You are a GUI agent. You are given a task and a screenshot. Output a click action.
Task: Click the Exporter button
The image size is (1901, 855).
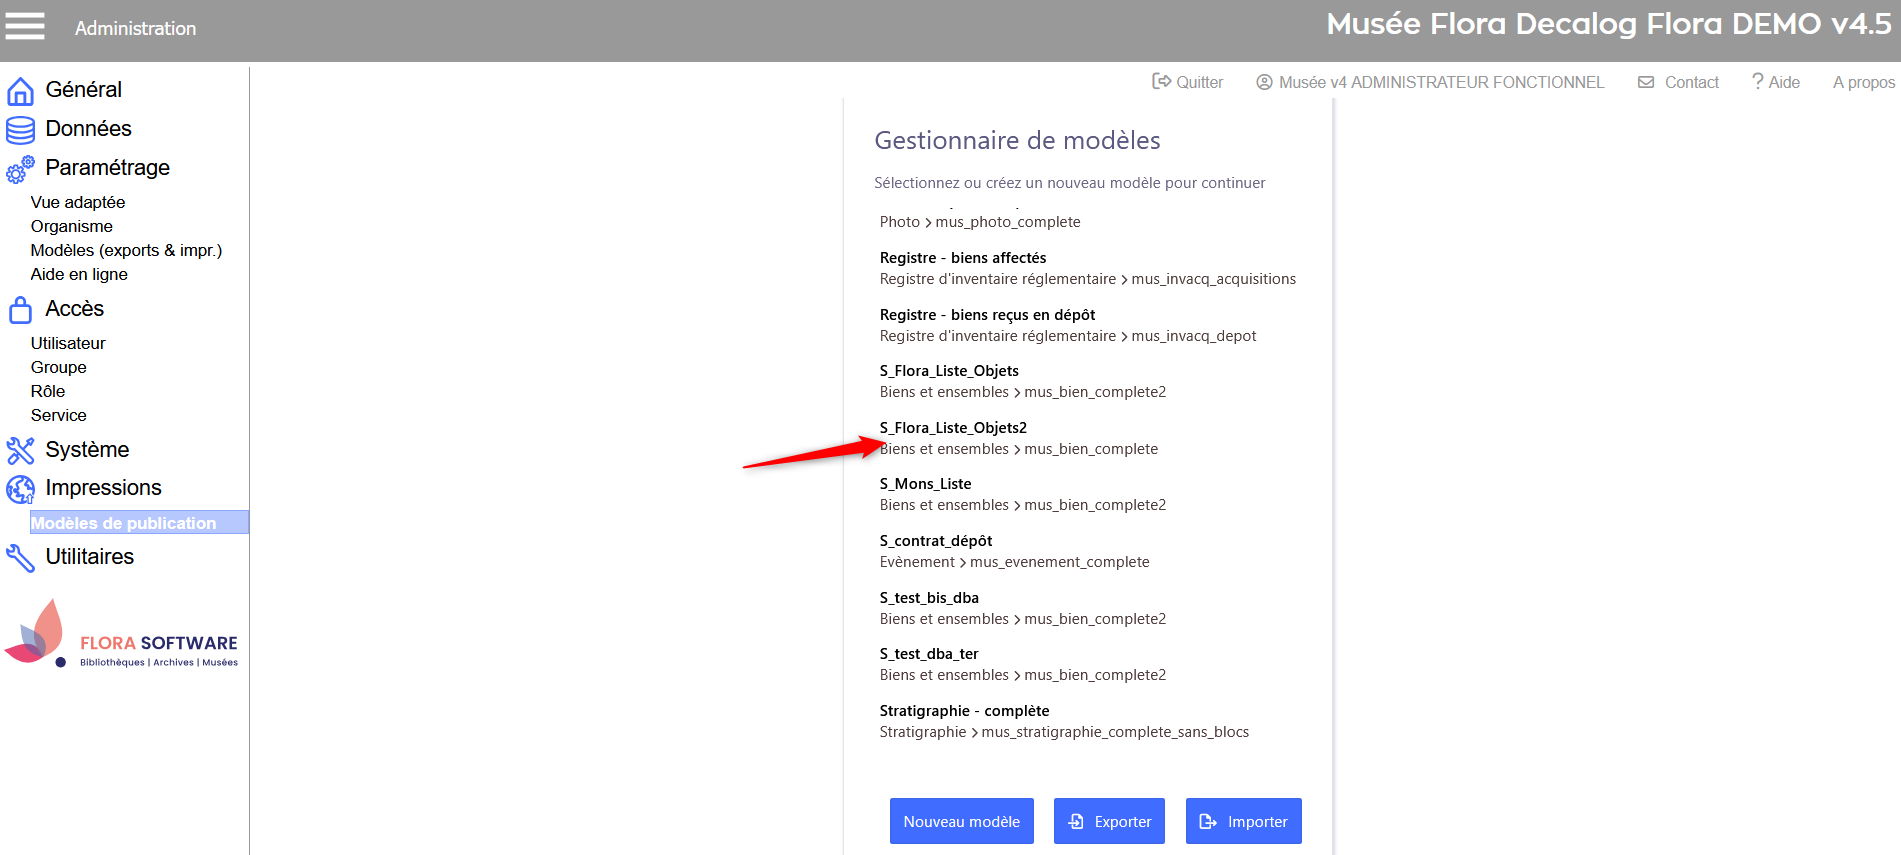(x=1109, y=821)
